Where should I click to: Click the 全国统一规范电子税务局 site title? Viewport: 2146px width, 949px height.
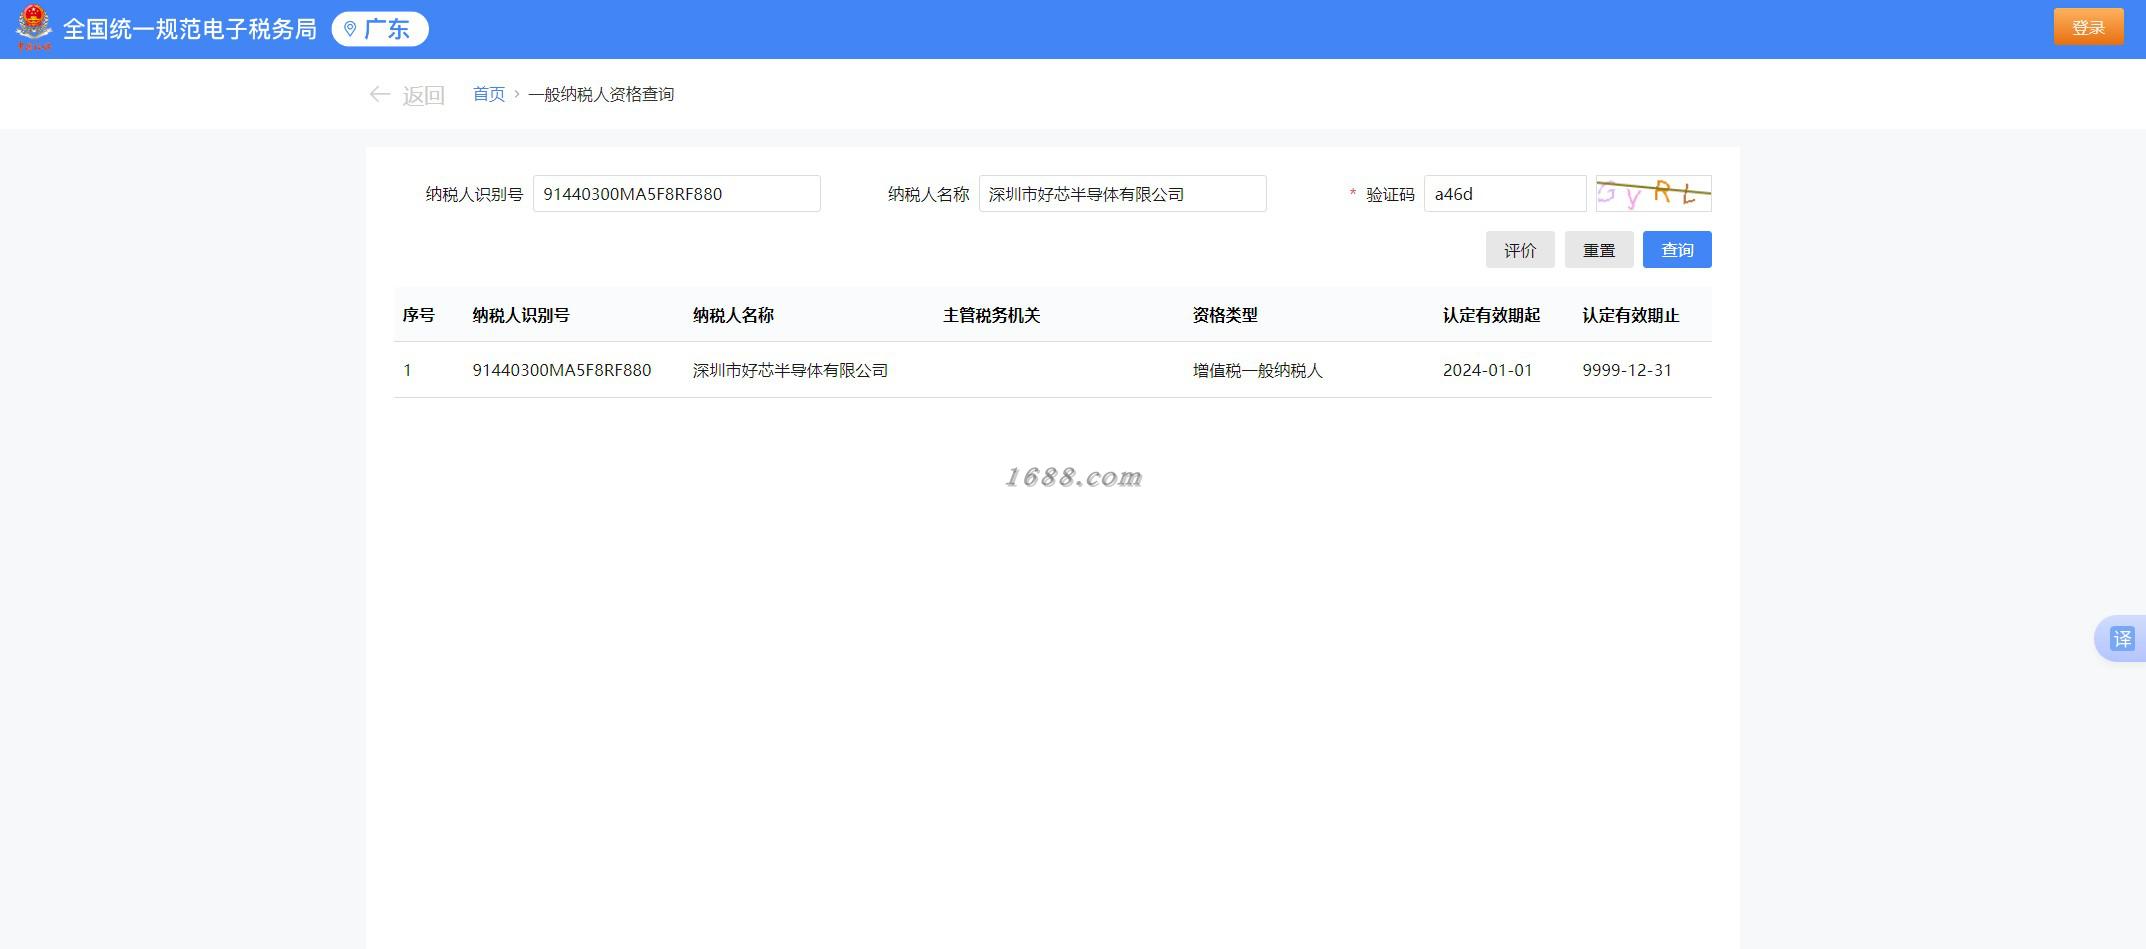pyautogui.click(x=190, y=29)
